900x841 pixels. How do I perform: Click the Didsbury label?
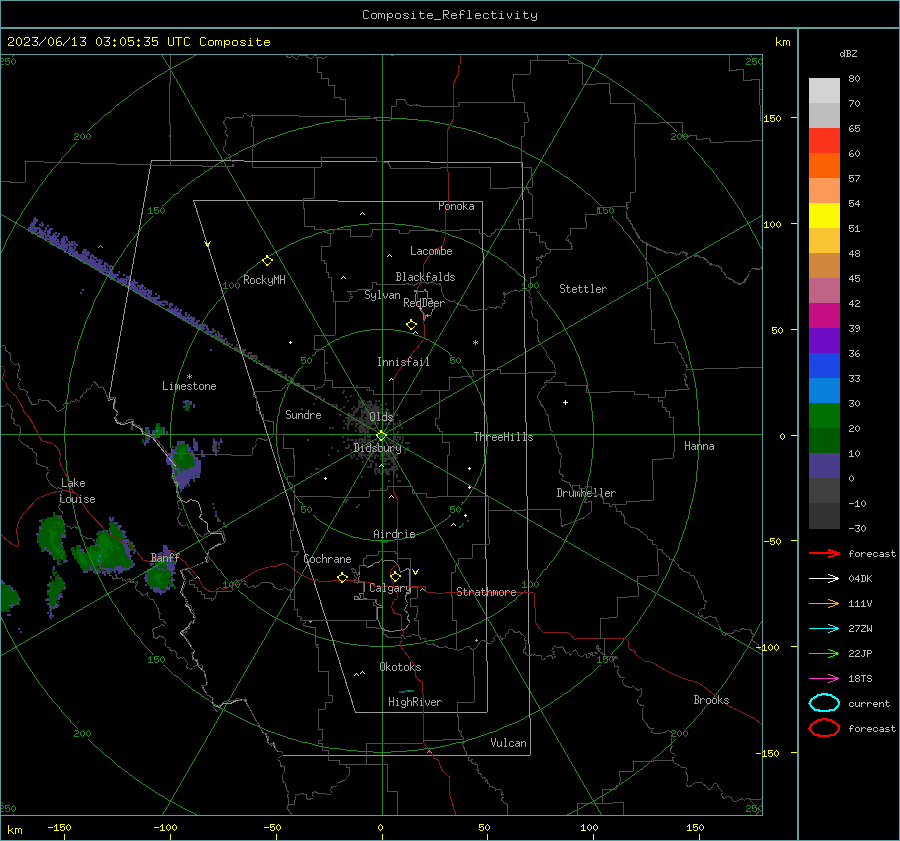tap(377, 448)
